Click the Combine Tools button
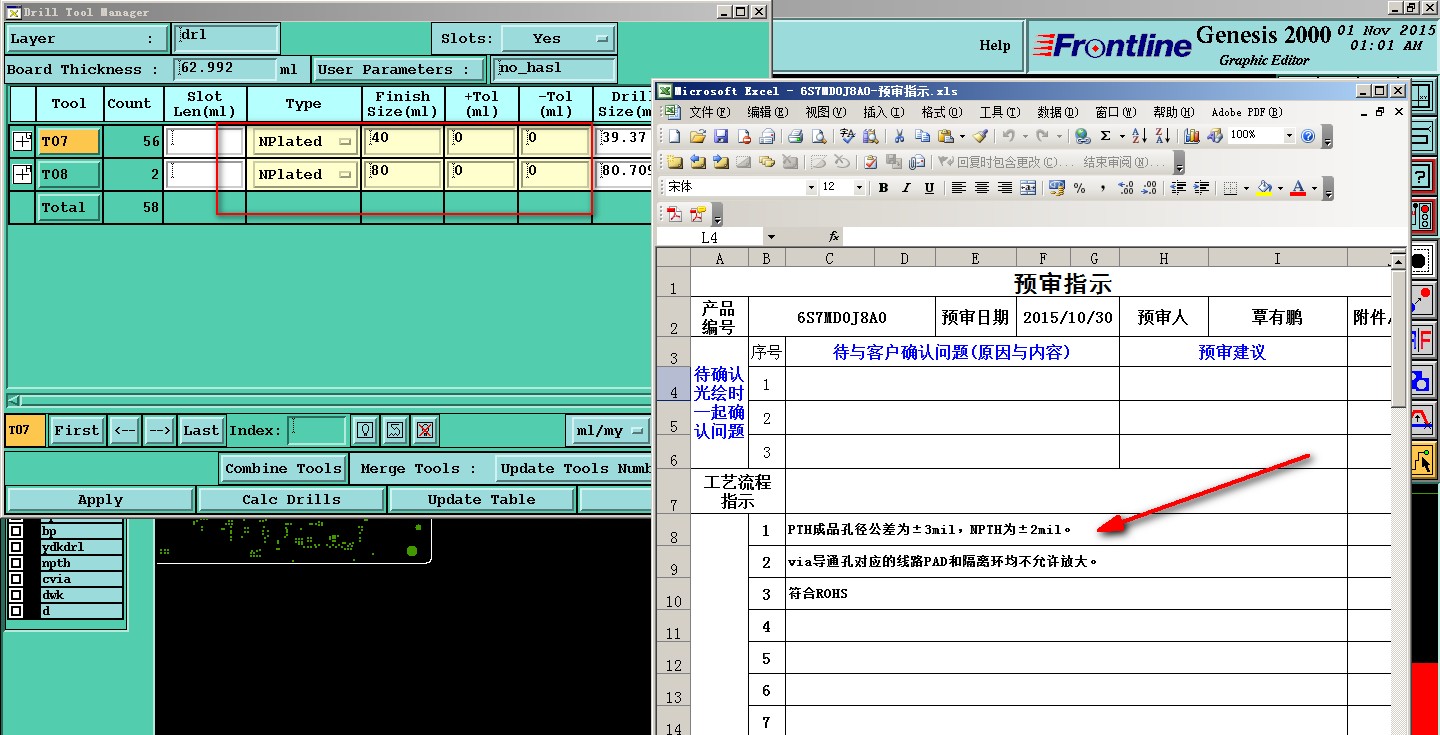This screenshot has width=1440, height=735. [x=283, y=468]
